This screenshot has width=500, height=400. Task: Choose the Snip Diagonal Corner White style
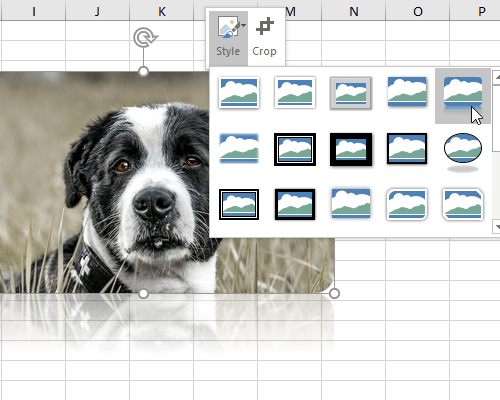463,204
